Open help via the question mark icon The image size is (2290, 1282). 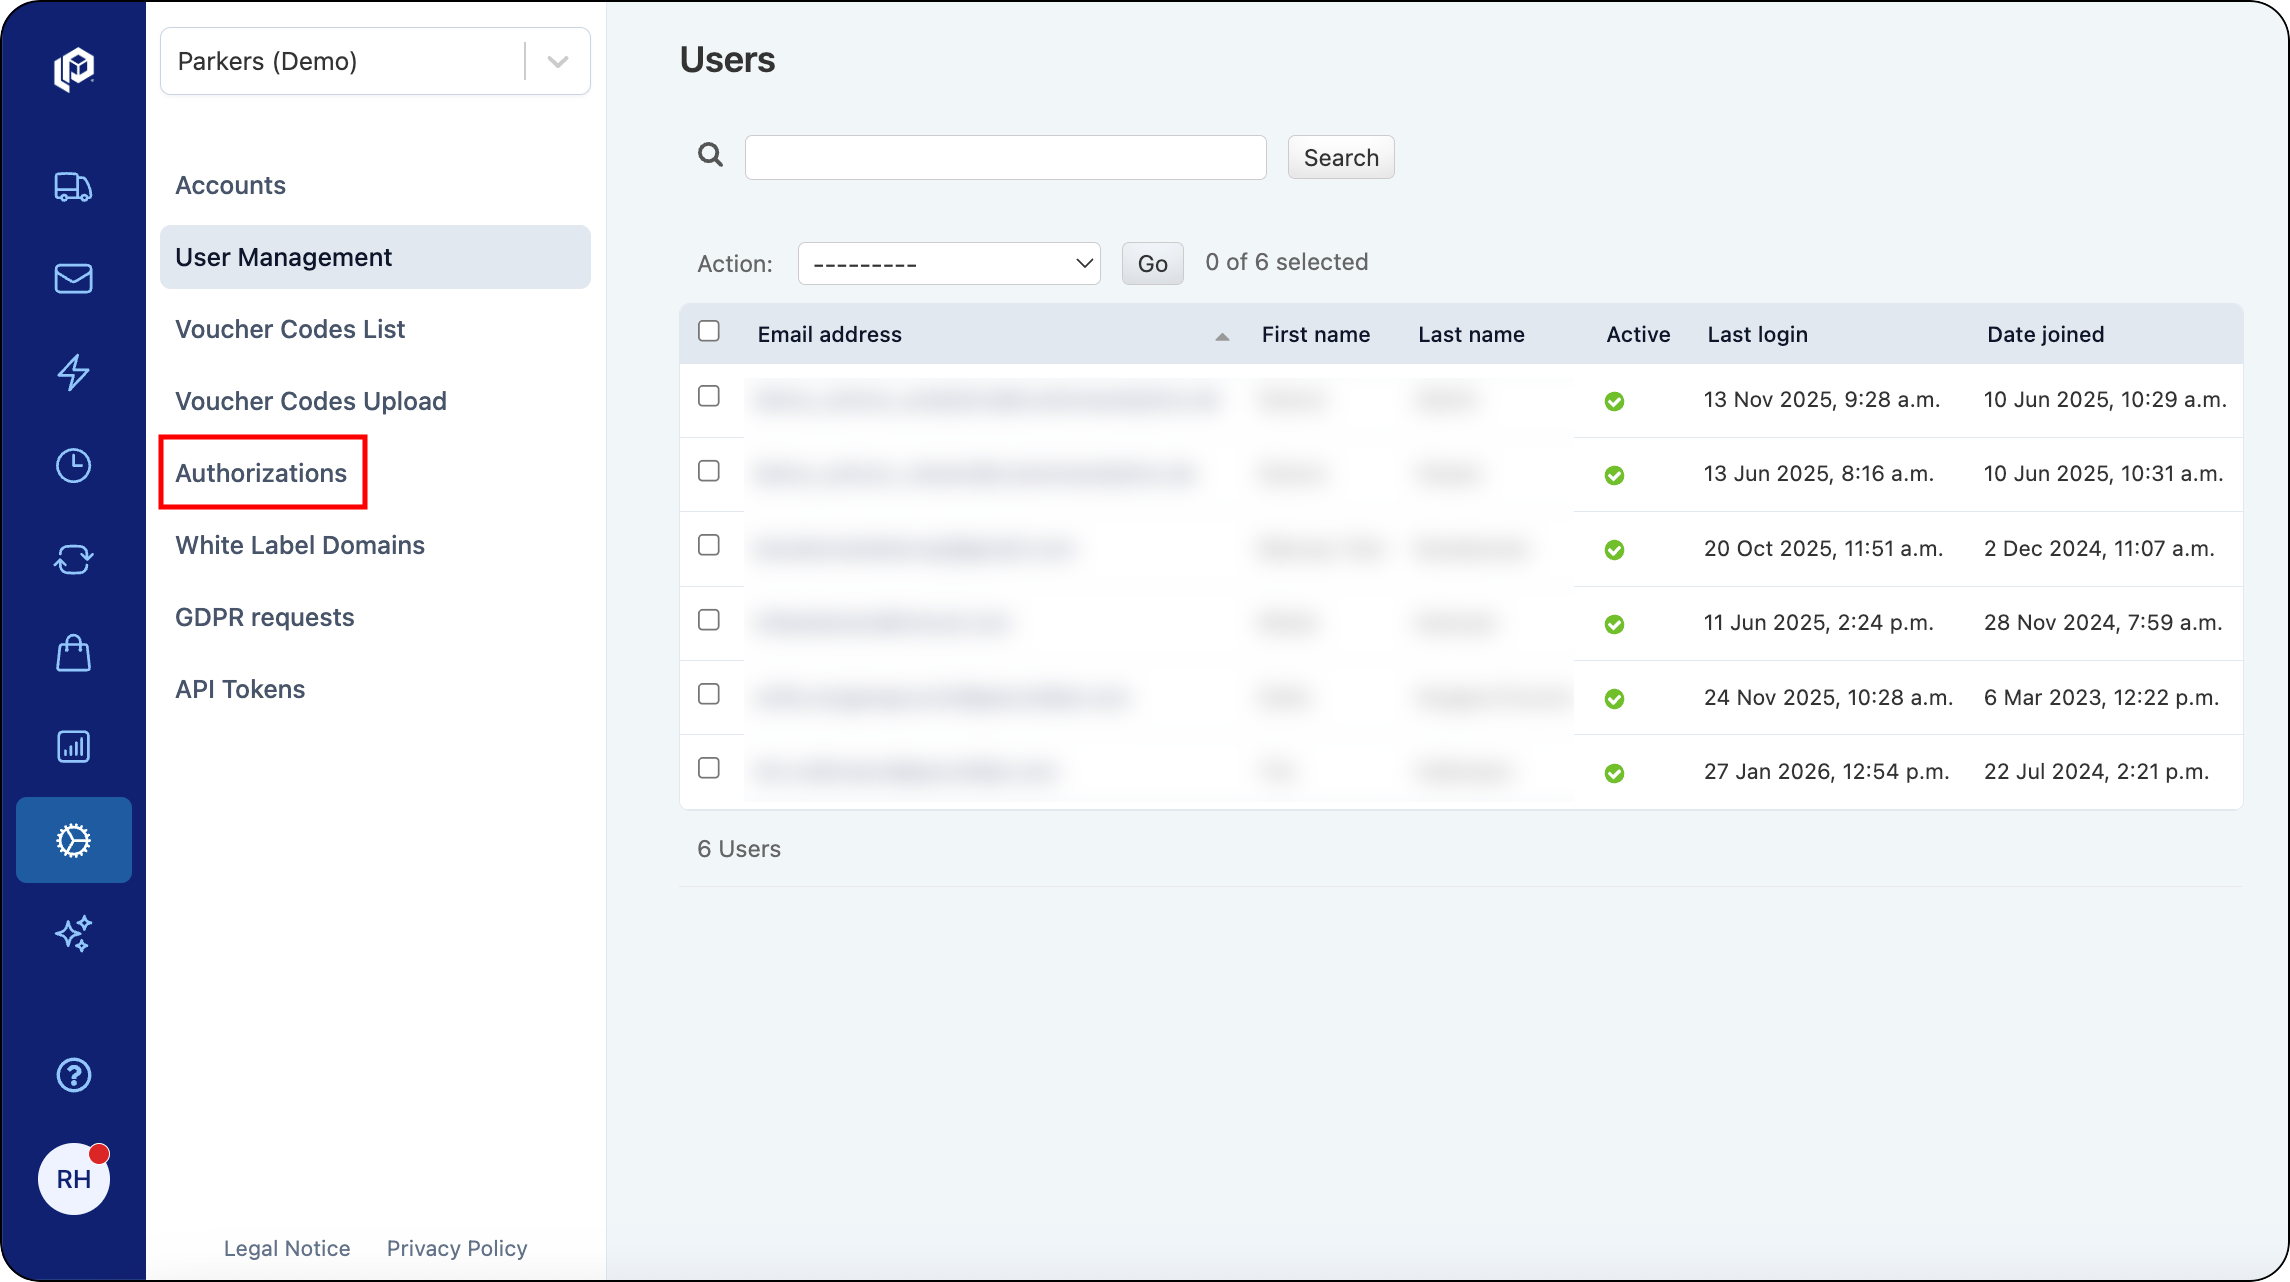tap(73, 1075)
